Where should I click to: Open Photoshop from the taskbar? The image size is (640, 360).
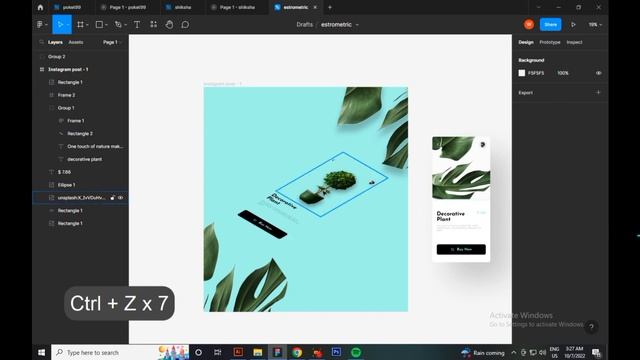point(336,352)
